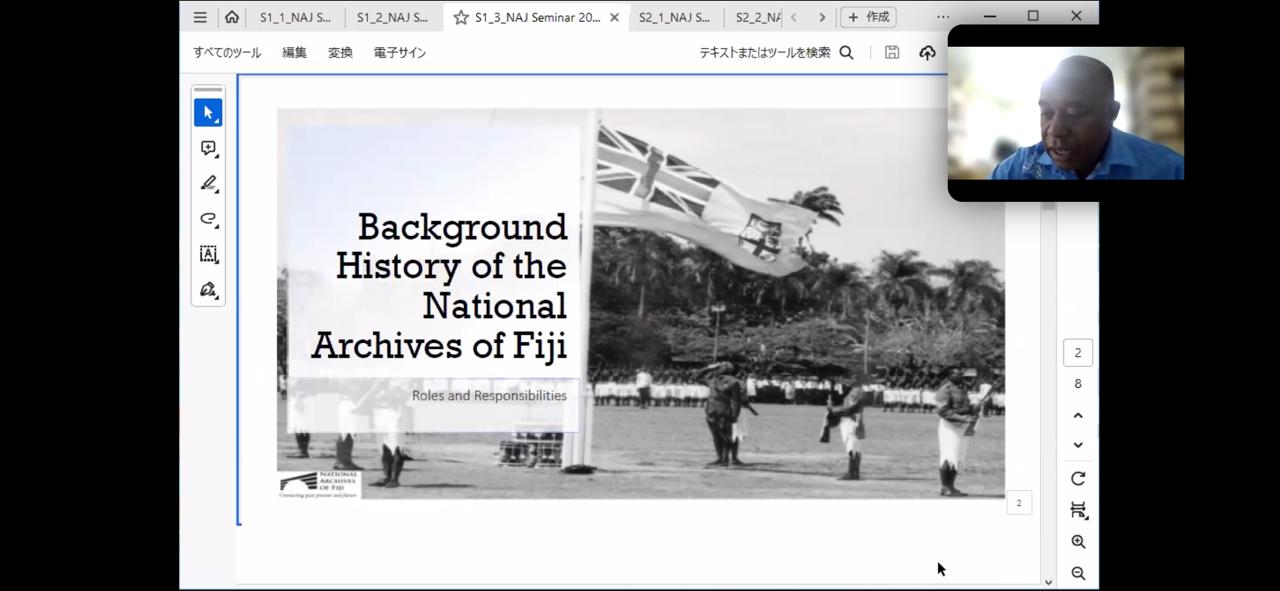Go to the Home view
The image size is (1280, 591).
coord(232,17)
